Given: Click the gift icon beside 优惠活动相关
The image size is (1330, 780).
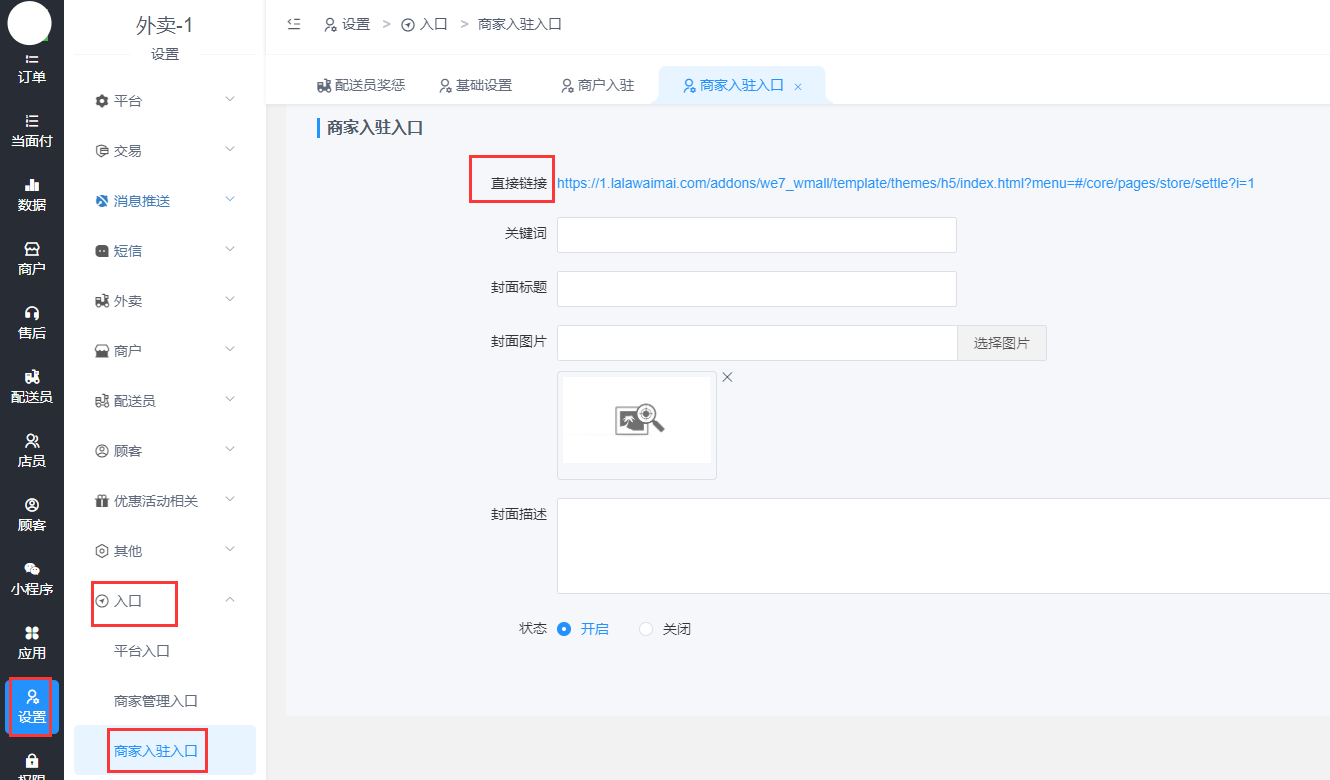Looking at the screenshot, I should pyautogui.click(x=101, y=501).
